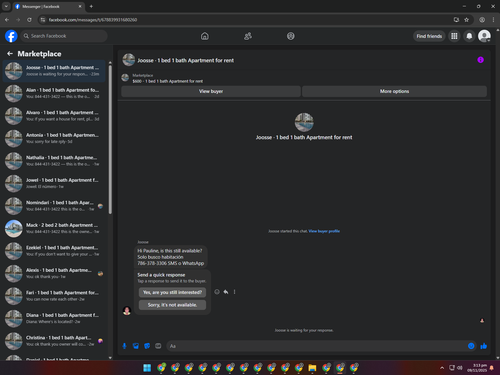Screen dimensions: 500x375
Task: Open the Christina conversation in list
Action: [54, 341]
